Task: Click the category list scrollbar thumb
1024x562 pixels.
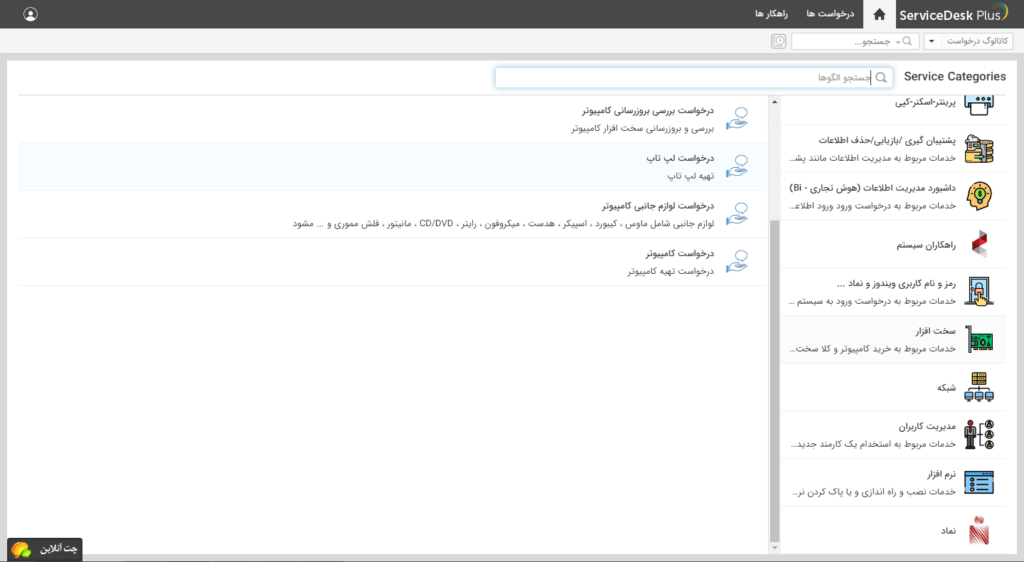Action: coord(775,381)
